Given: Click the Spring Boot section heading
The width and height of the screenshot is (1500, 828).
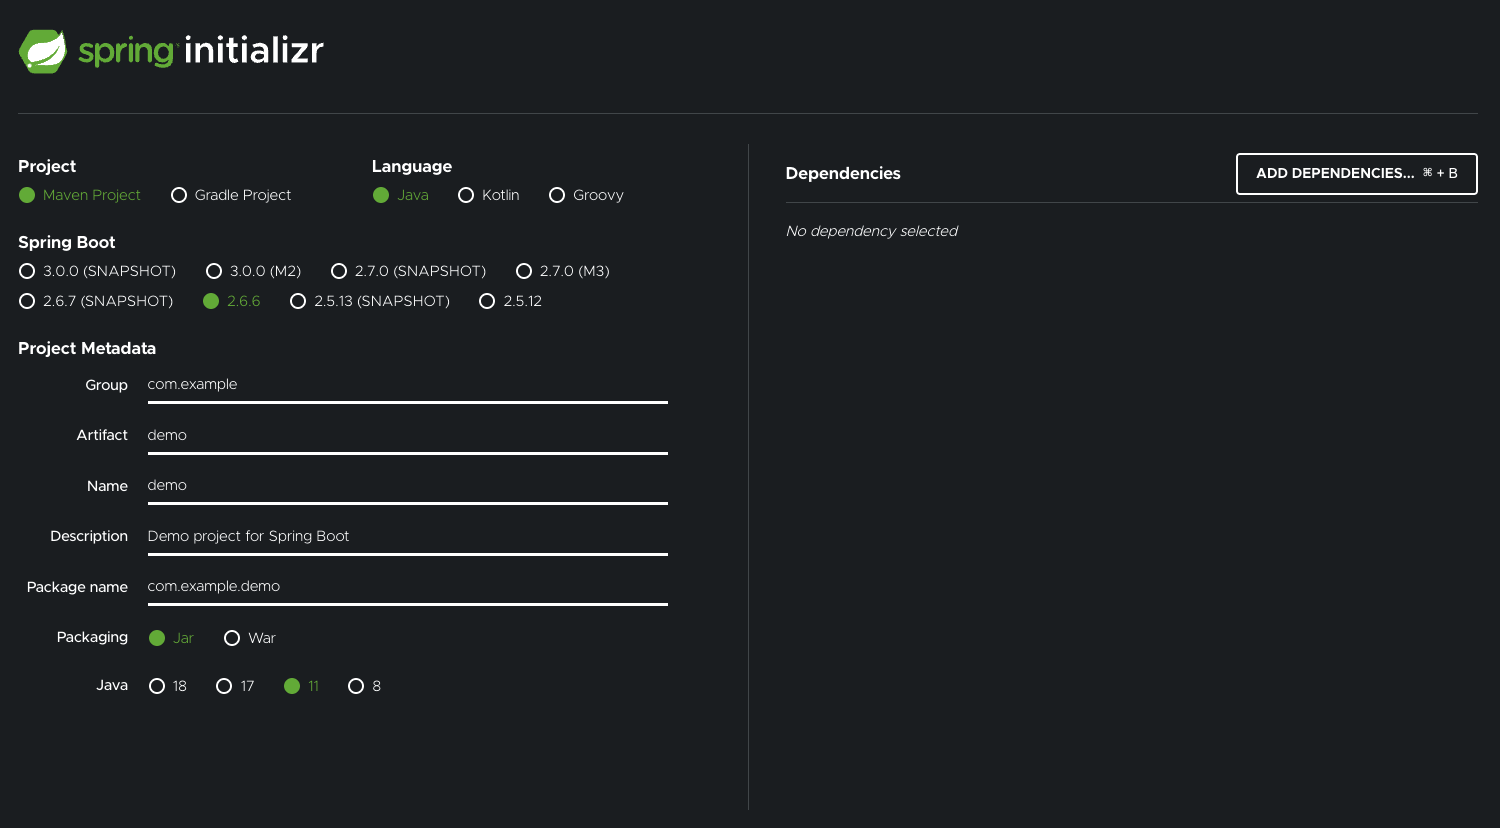Looking at the screenshot, I should coord(67,243).
